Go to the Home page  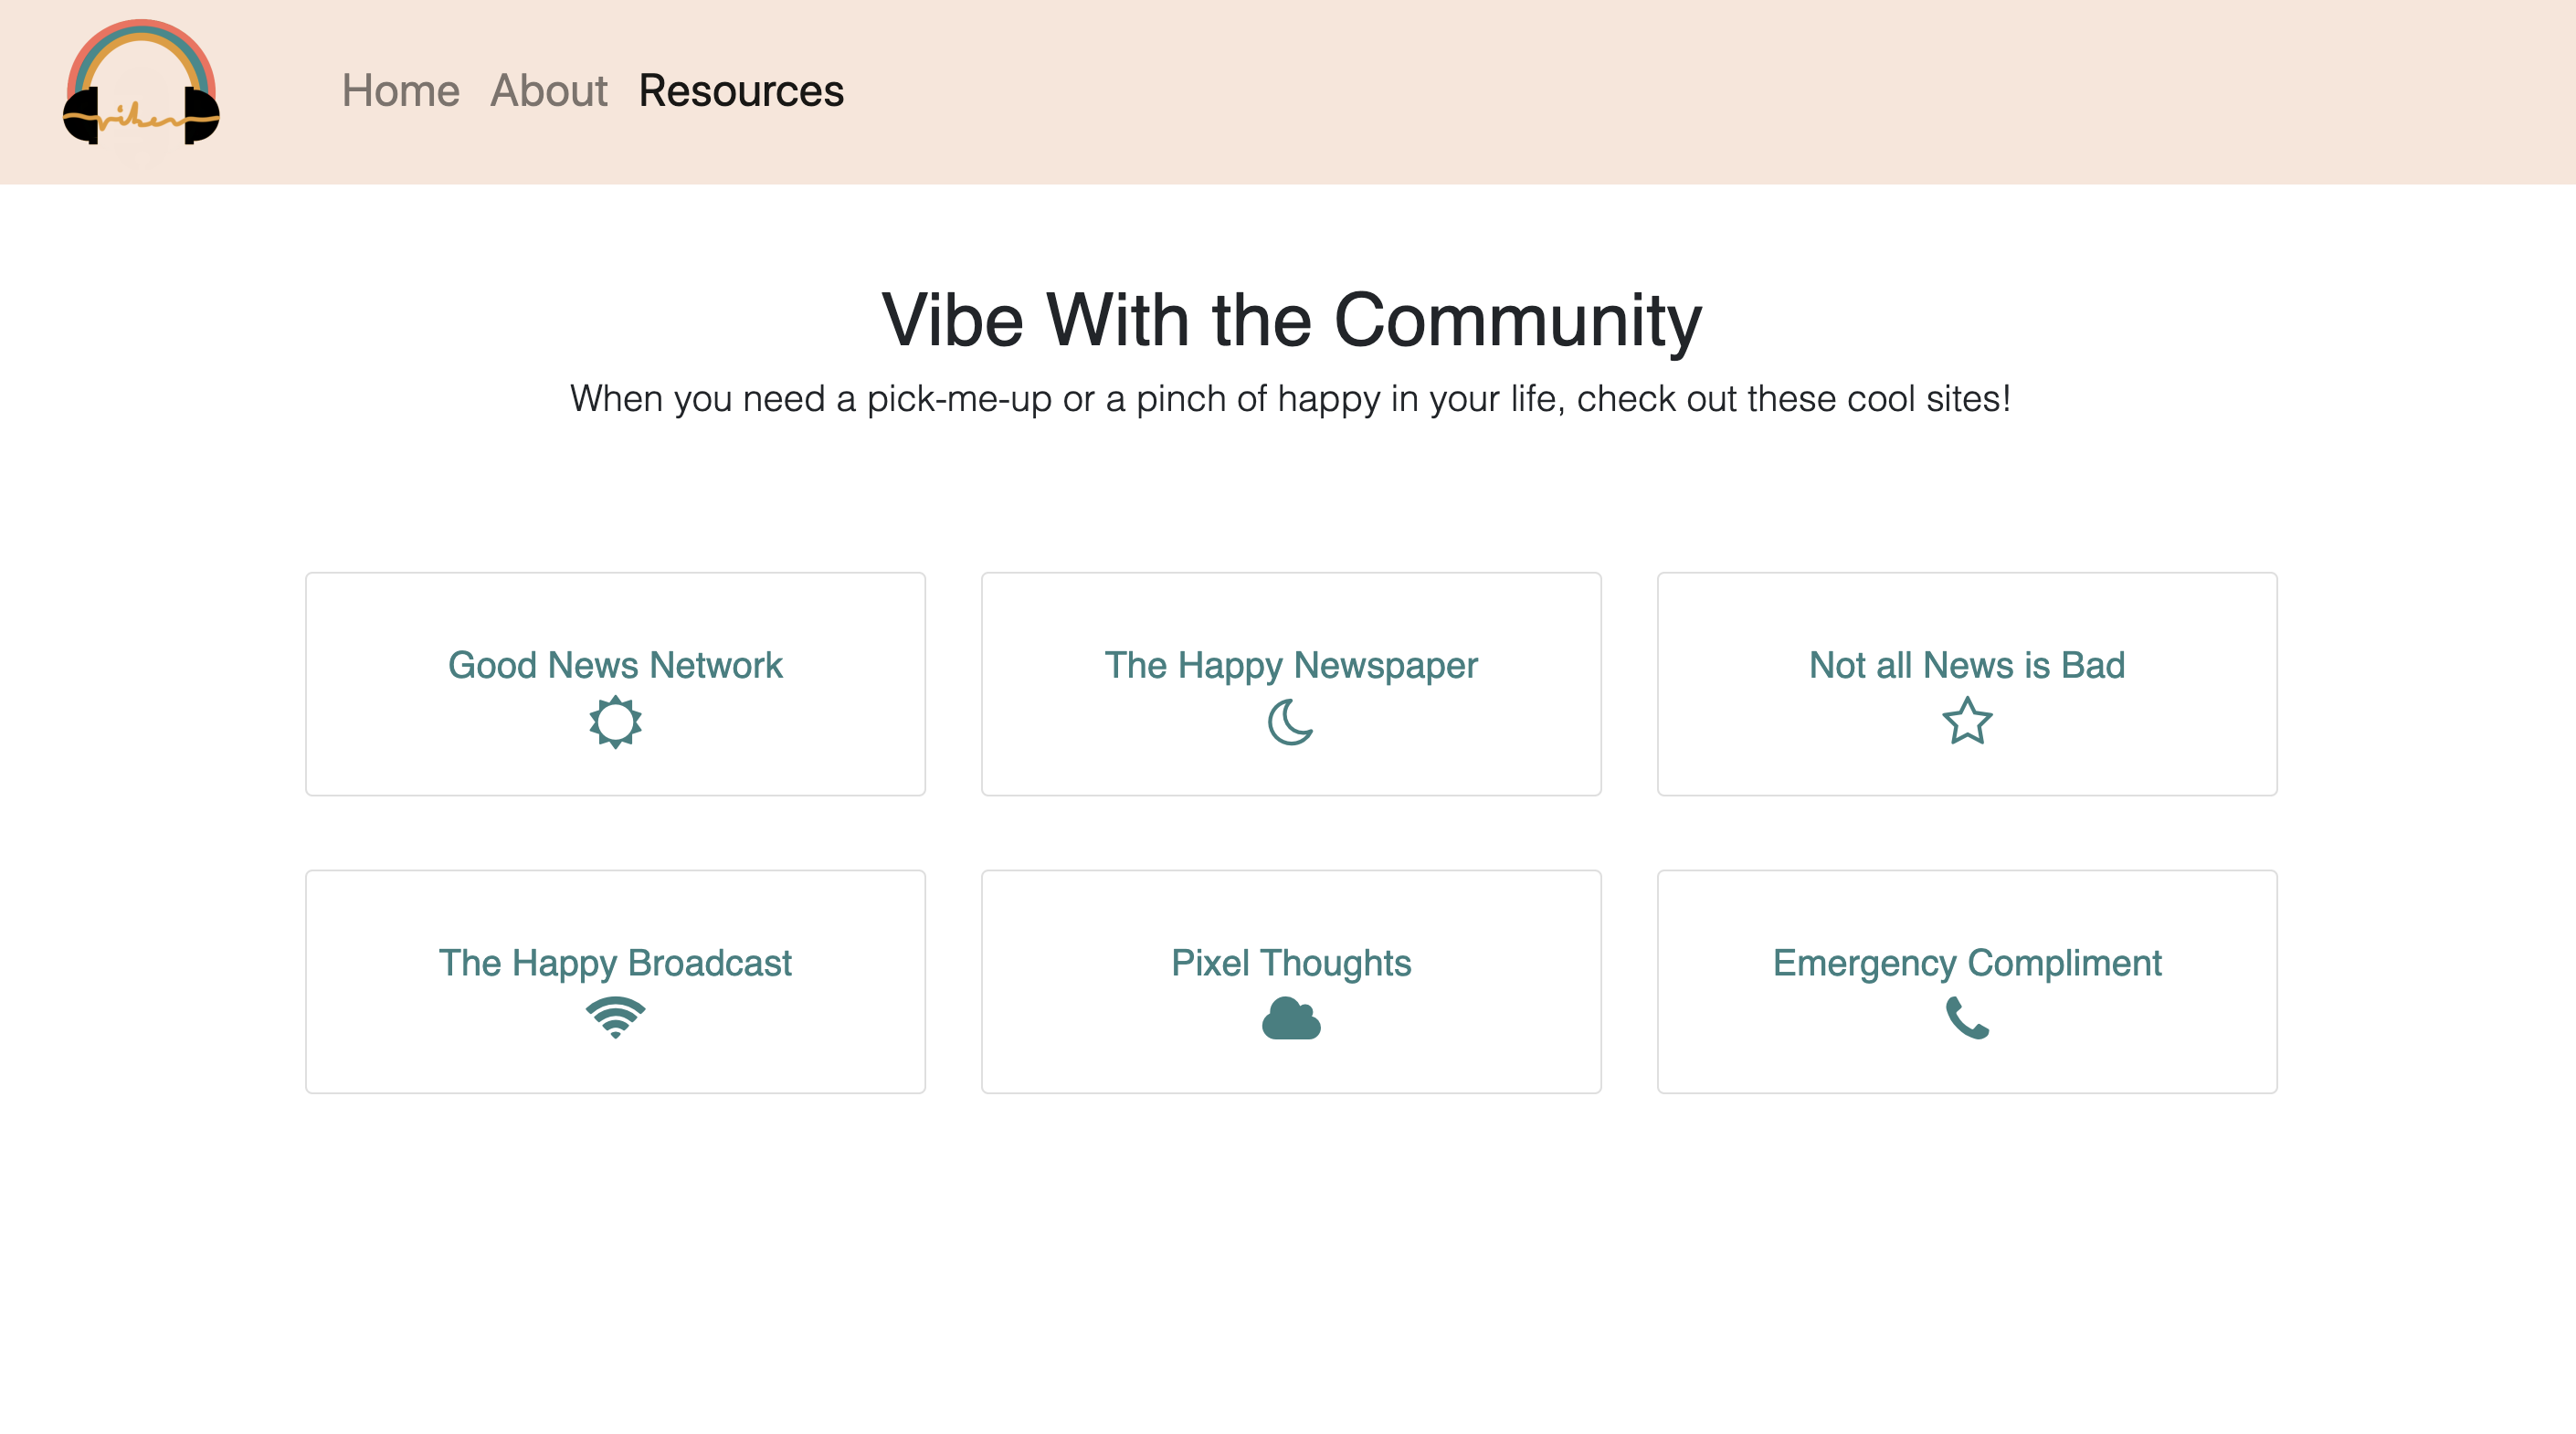(400, 91)
